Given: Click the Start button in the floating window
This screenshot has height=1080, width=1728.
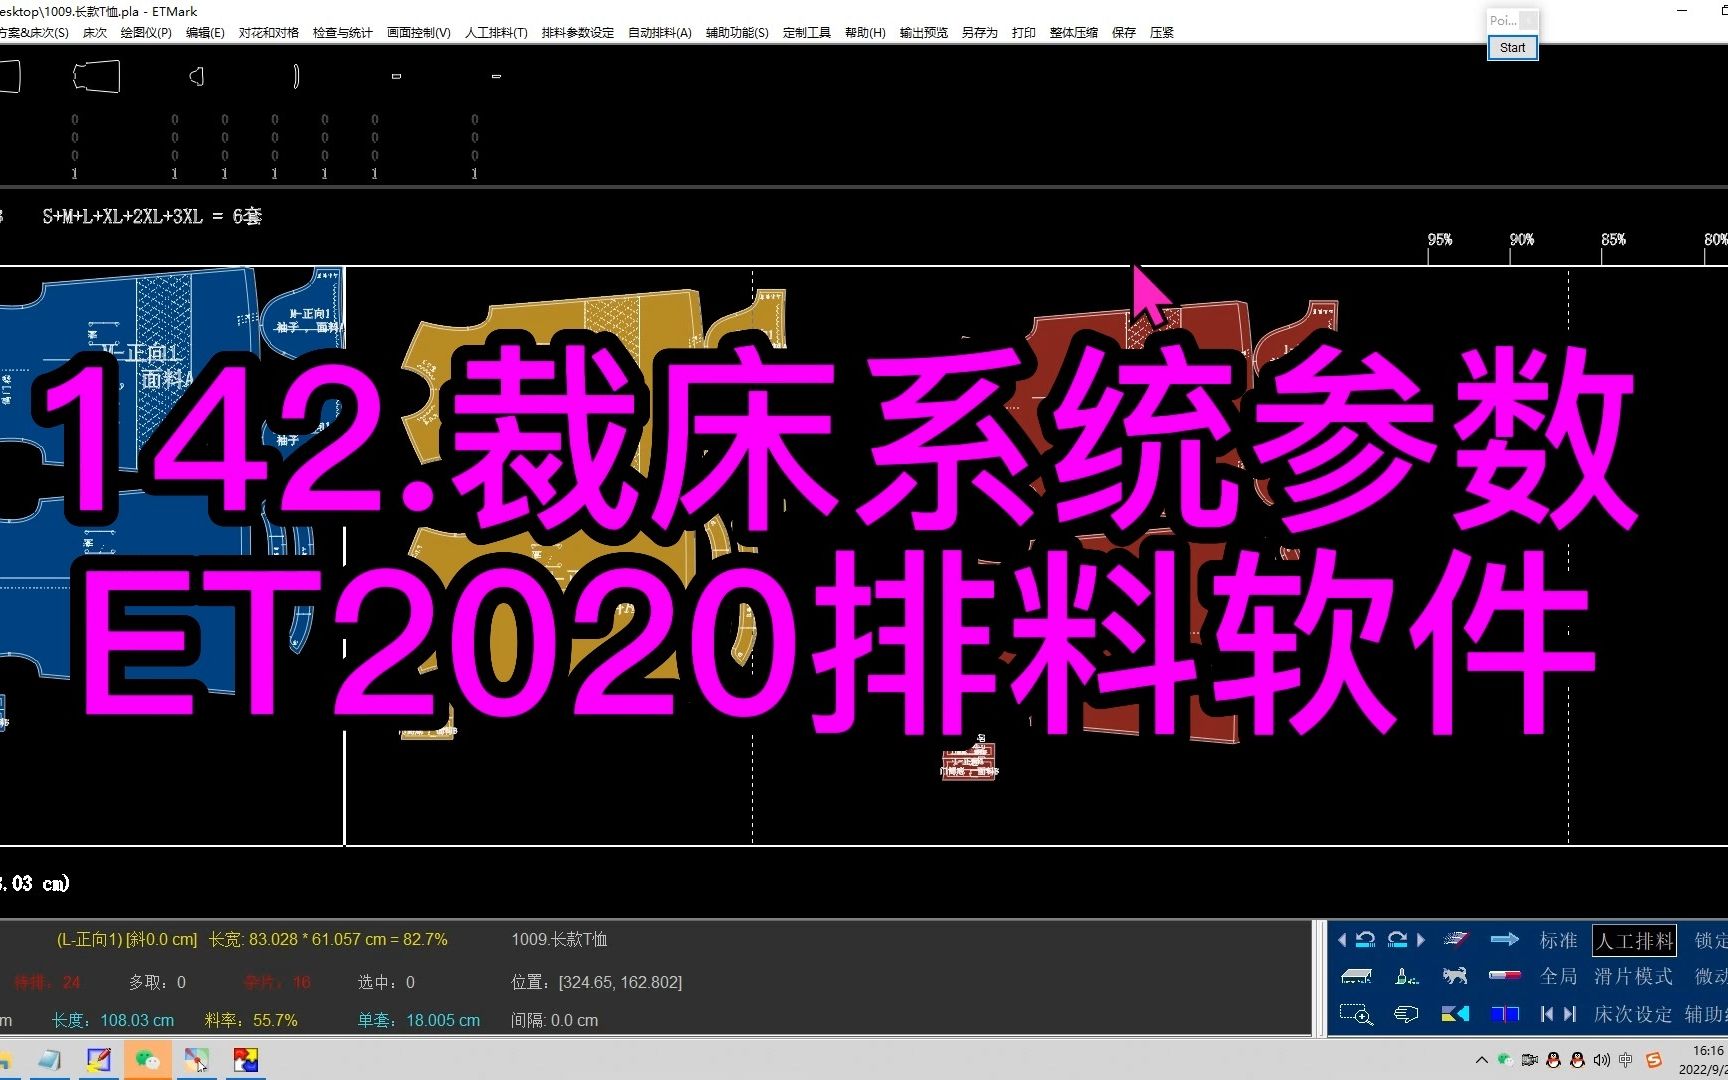Looking at the screenshot, I should click(1512, 47).
